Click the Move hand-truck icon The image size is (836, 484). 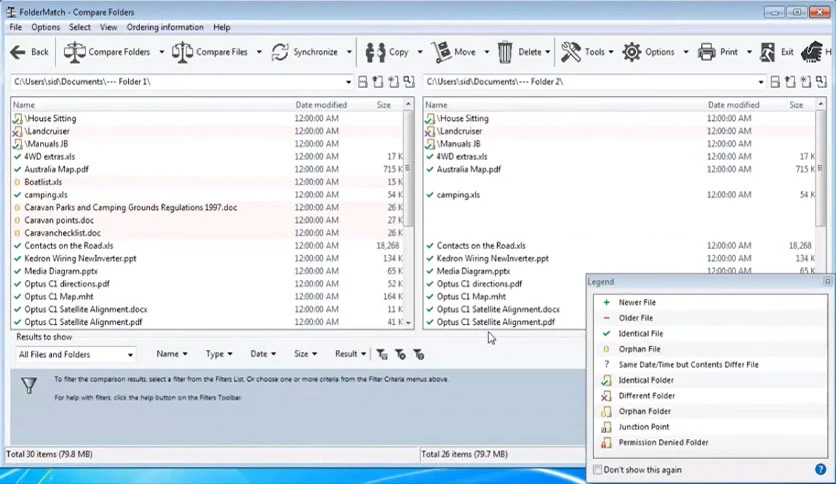click(x=441, y=52)
